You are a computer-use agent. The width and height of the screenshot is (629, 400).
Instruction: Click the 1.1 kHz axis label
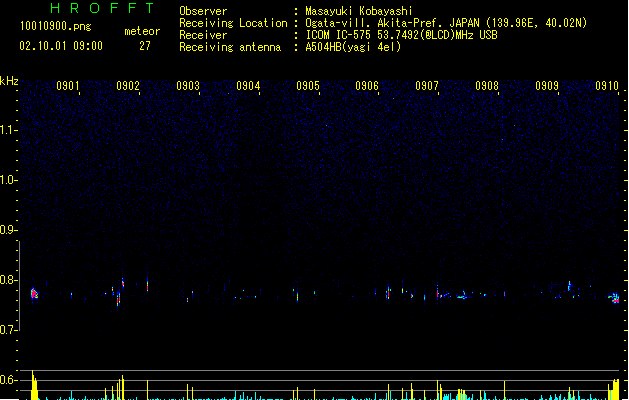[8, 130]
